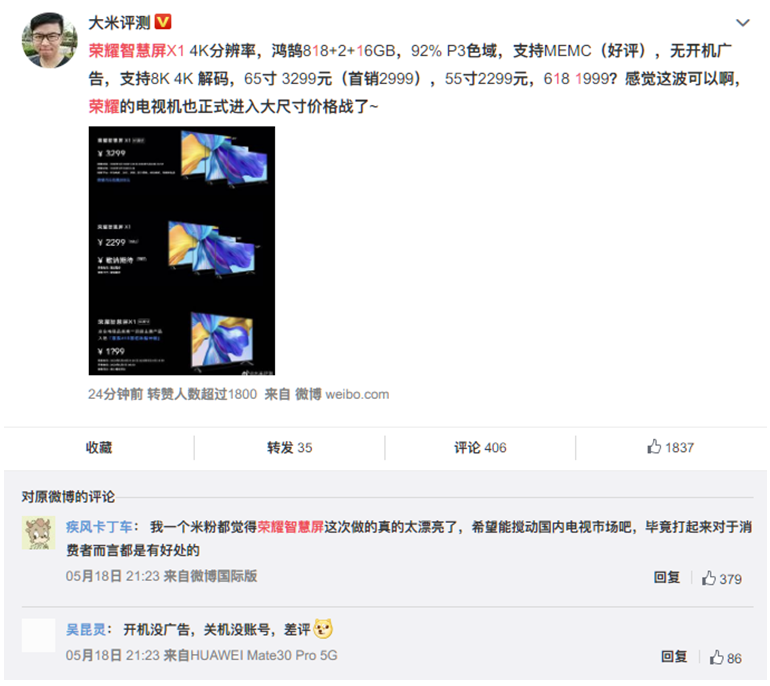This screenshot has height=686, width=770.
Task: Reply to 疾风卡丁车's comment
Action: pyautogui.click(x=666, y=577)
